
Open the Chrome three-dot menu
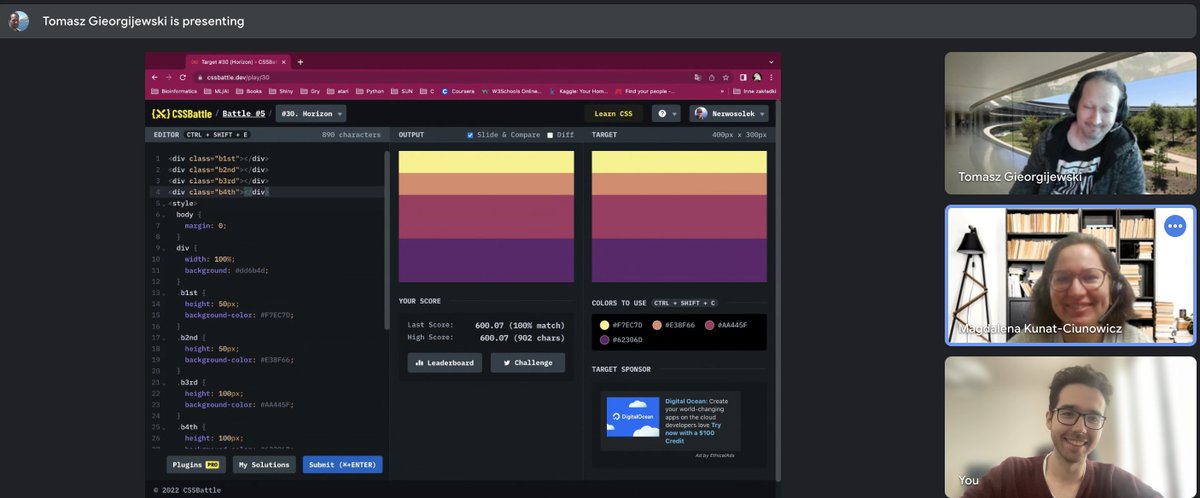771,77
